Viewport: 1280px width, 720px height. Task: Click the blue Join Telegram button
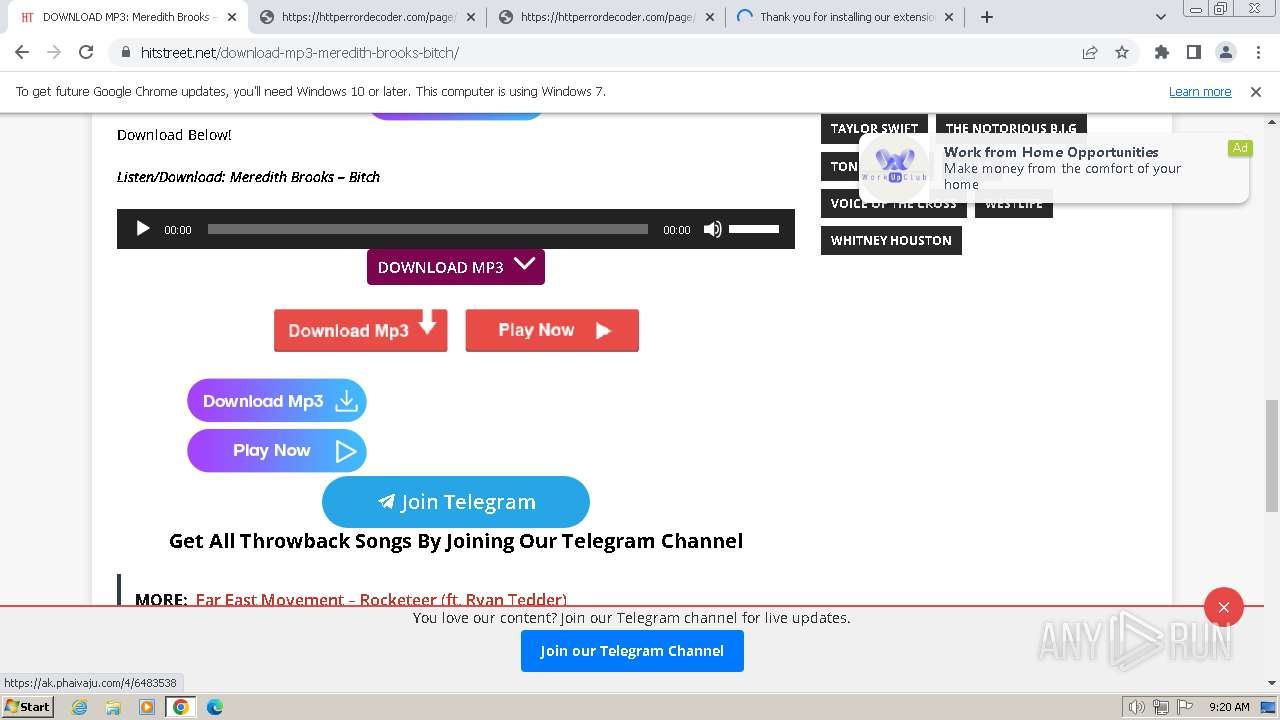[x=456, y=502]
